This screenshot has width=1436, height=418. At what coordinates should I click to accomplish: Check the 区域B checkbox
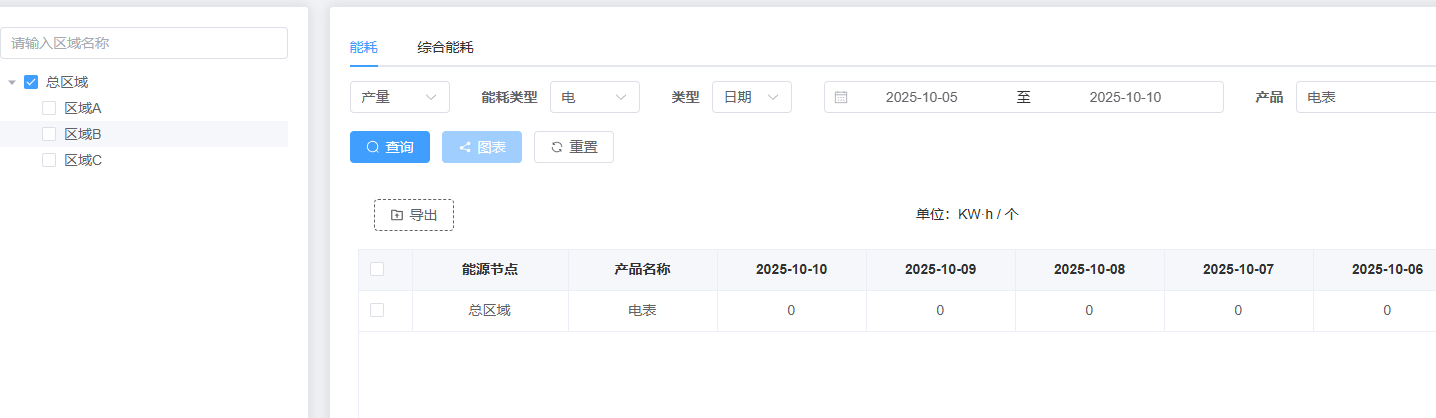[49, 134]
